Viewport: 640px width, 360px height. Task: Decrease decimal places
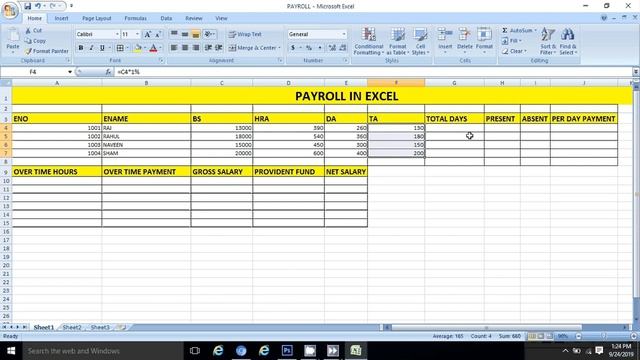[x=343, y=48]
